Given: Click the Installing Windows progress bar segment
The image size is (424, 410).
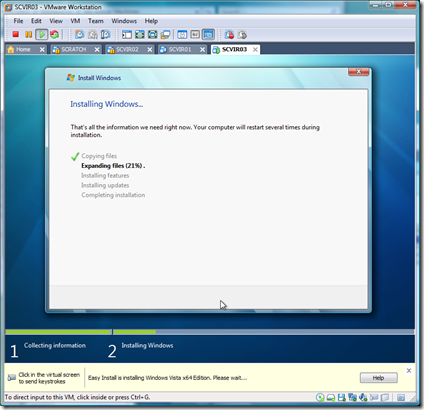Looking at the screenshot, I should pyautogui.click(x=264, y=332).
